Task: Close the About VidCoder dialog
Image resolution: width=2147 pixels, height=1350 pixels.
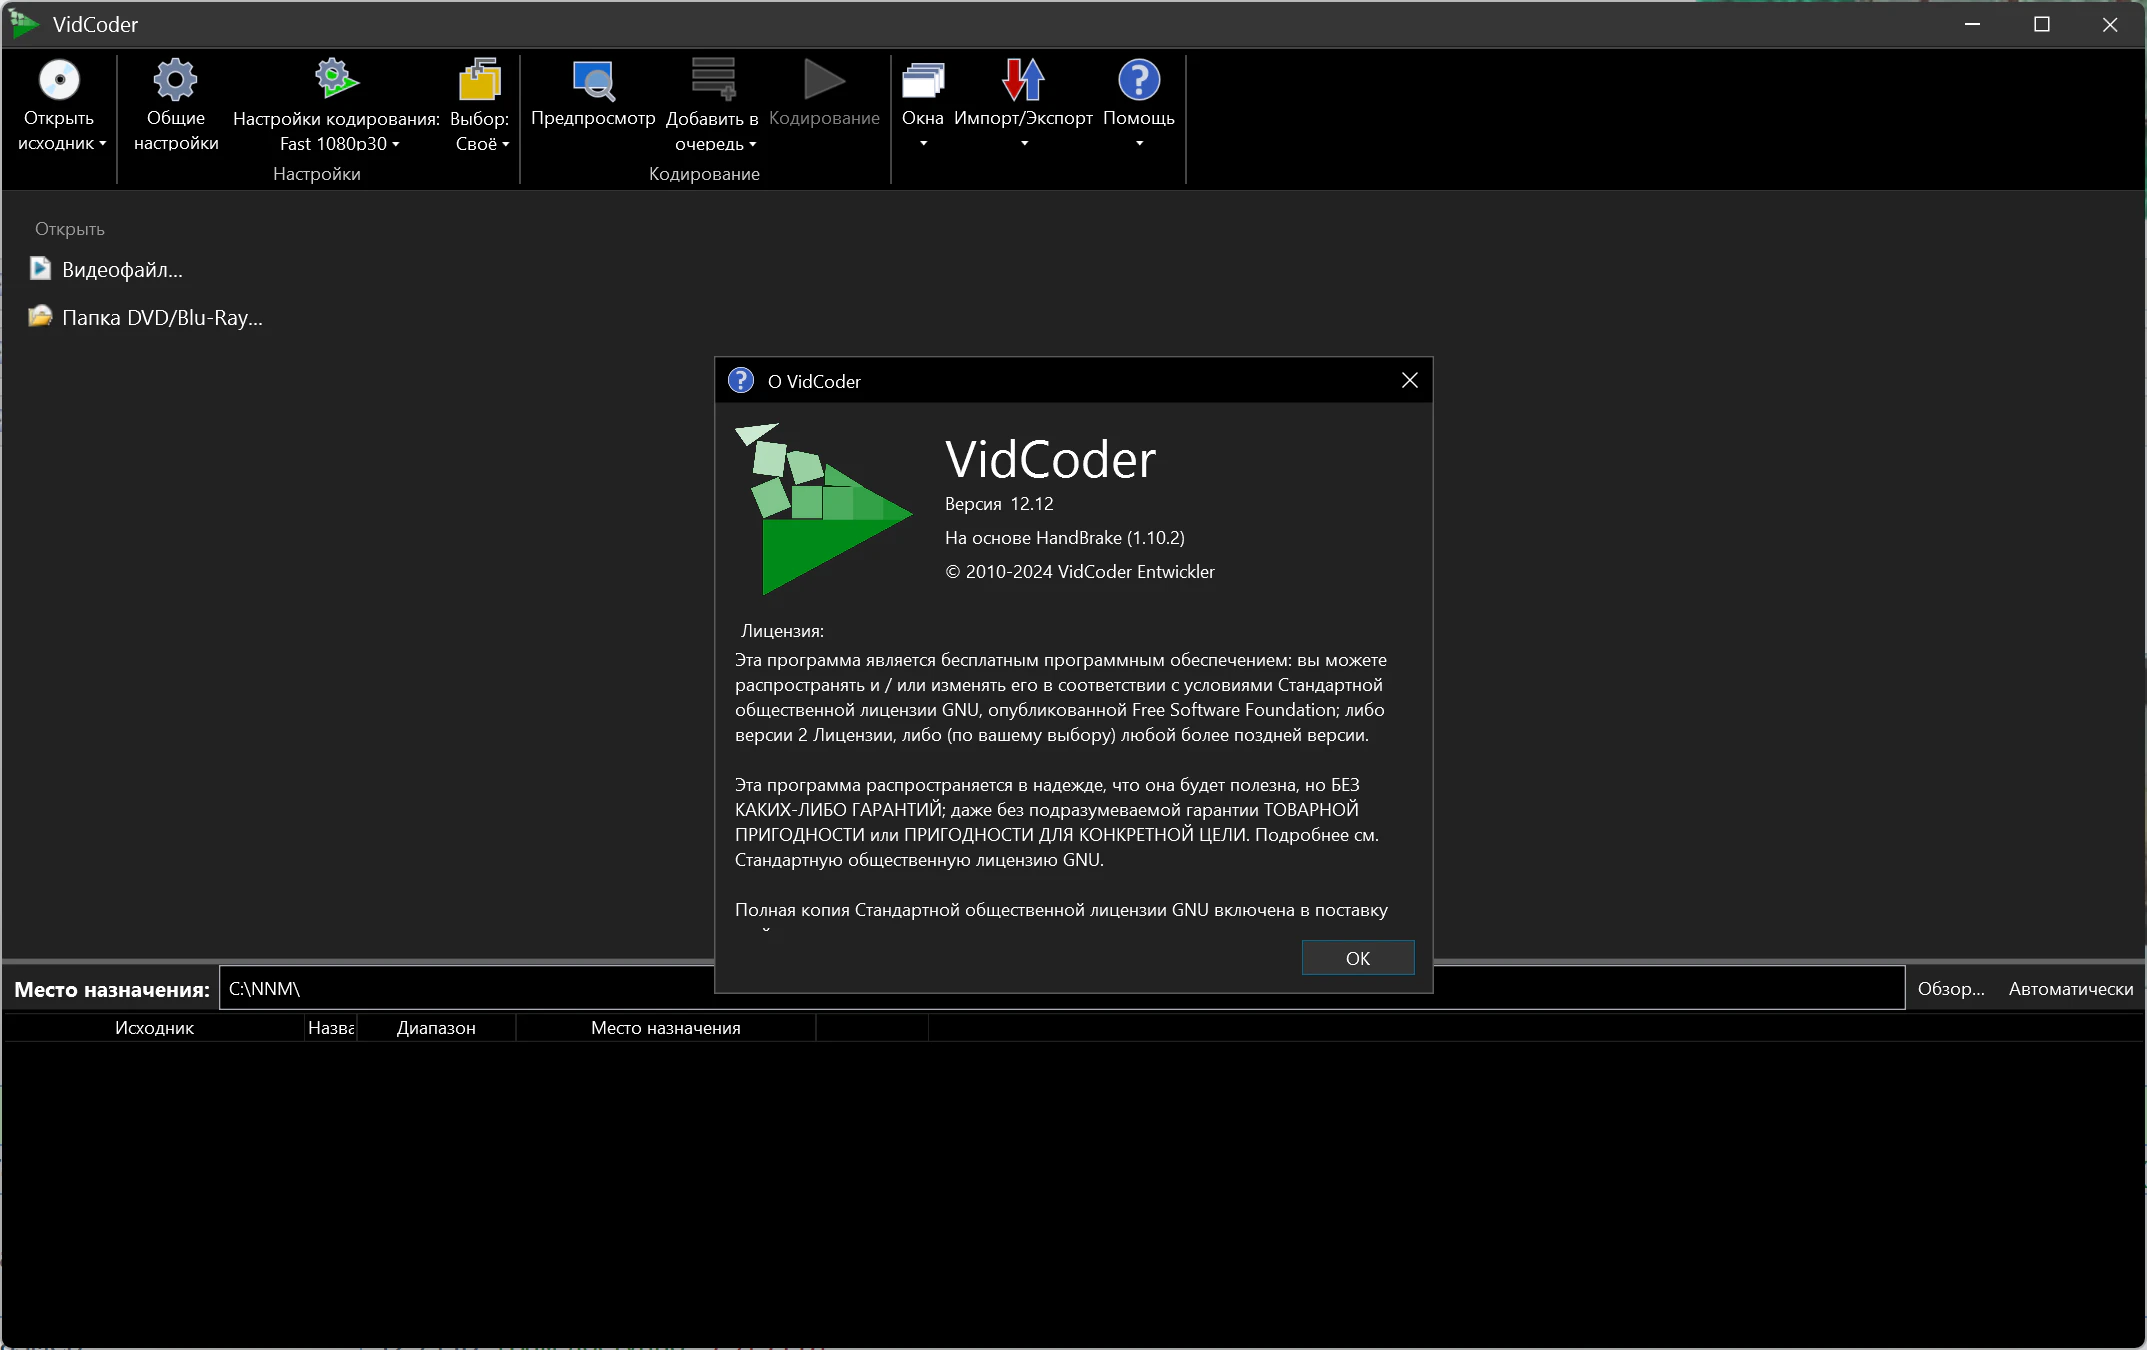Action: (x=1409, y=381)
